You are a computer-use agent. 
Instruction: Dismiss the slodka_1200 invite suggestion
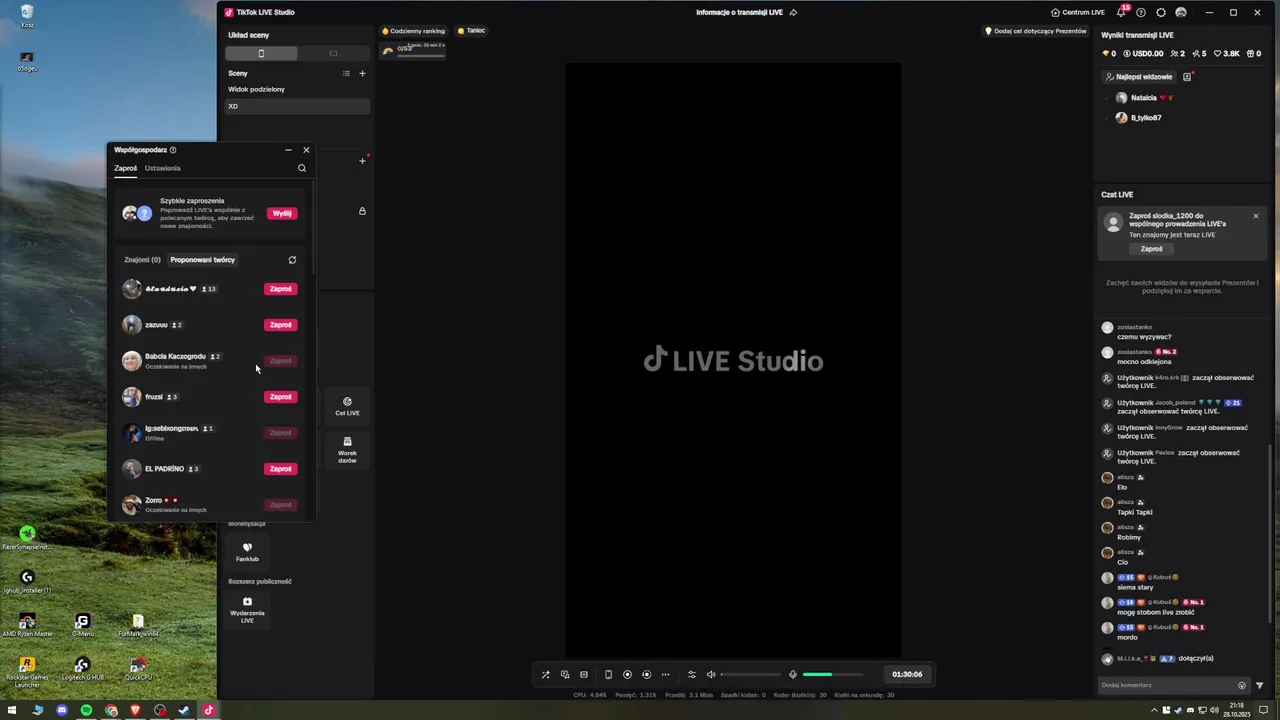(x=1256, y=216)
